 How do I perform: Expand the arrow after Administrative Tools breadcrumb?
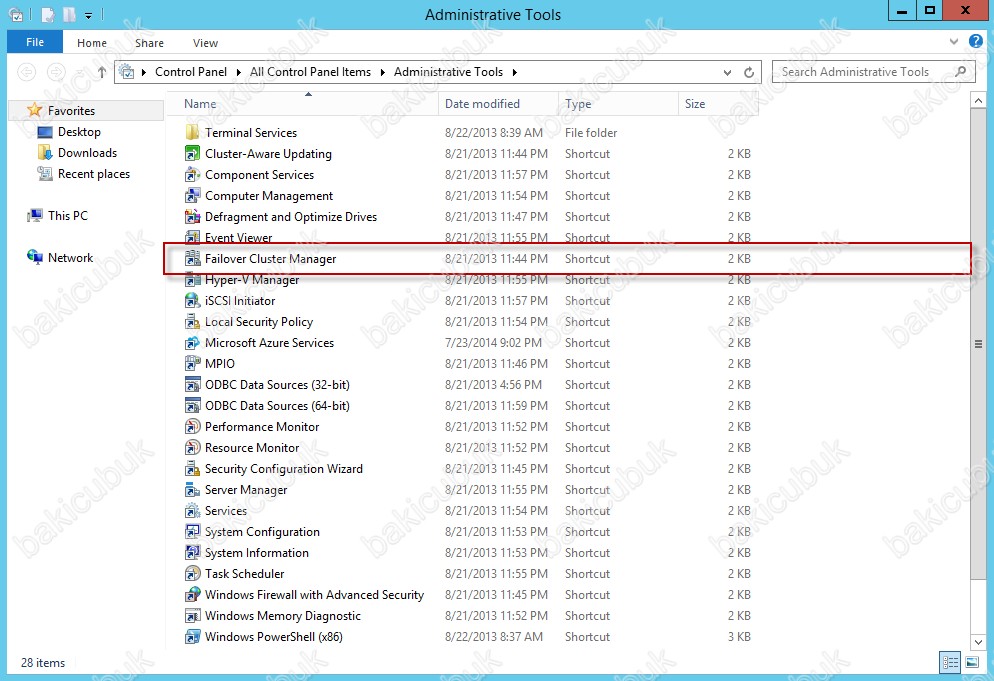pyautogui.click(x=515, y=72)
